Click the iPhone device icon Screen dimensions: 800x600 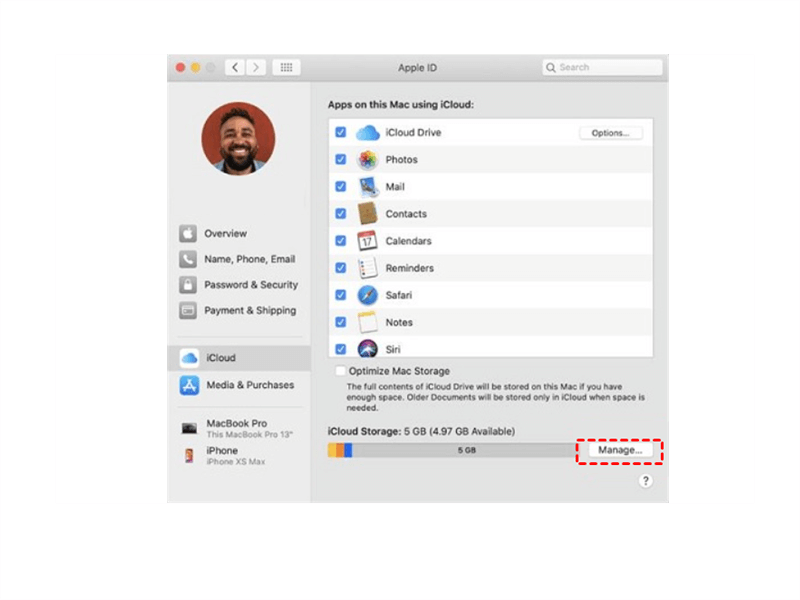tap(189, 455)
